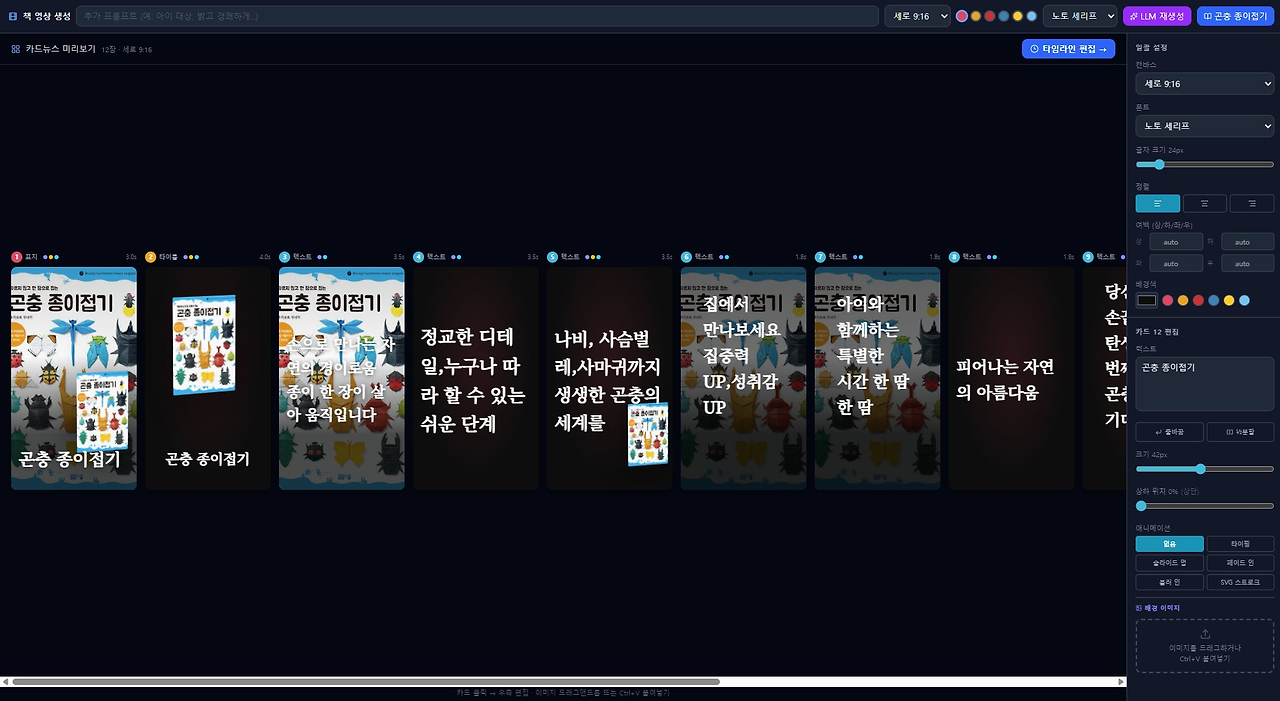This screenshot has height=701, width=1280.
Task: Enable the 슬라이드 업 animation option
Action: 1169,562
